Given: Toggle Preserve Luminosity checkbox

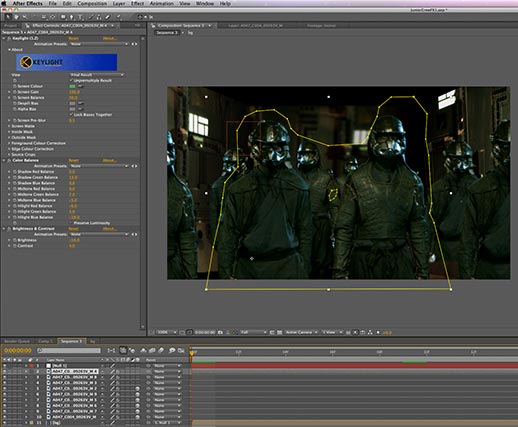Looking at the screenshot, I should click(x=71, y=223).
